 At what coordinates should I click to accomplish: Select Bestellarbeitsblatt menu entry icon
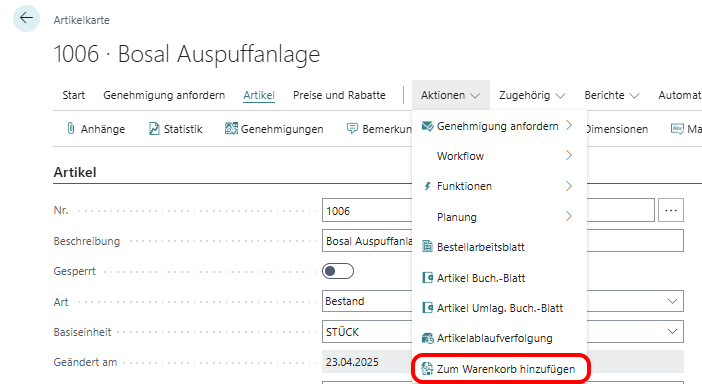(x=428, y=247)
